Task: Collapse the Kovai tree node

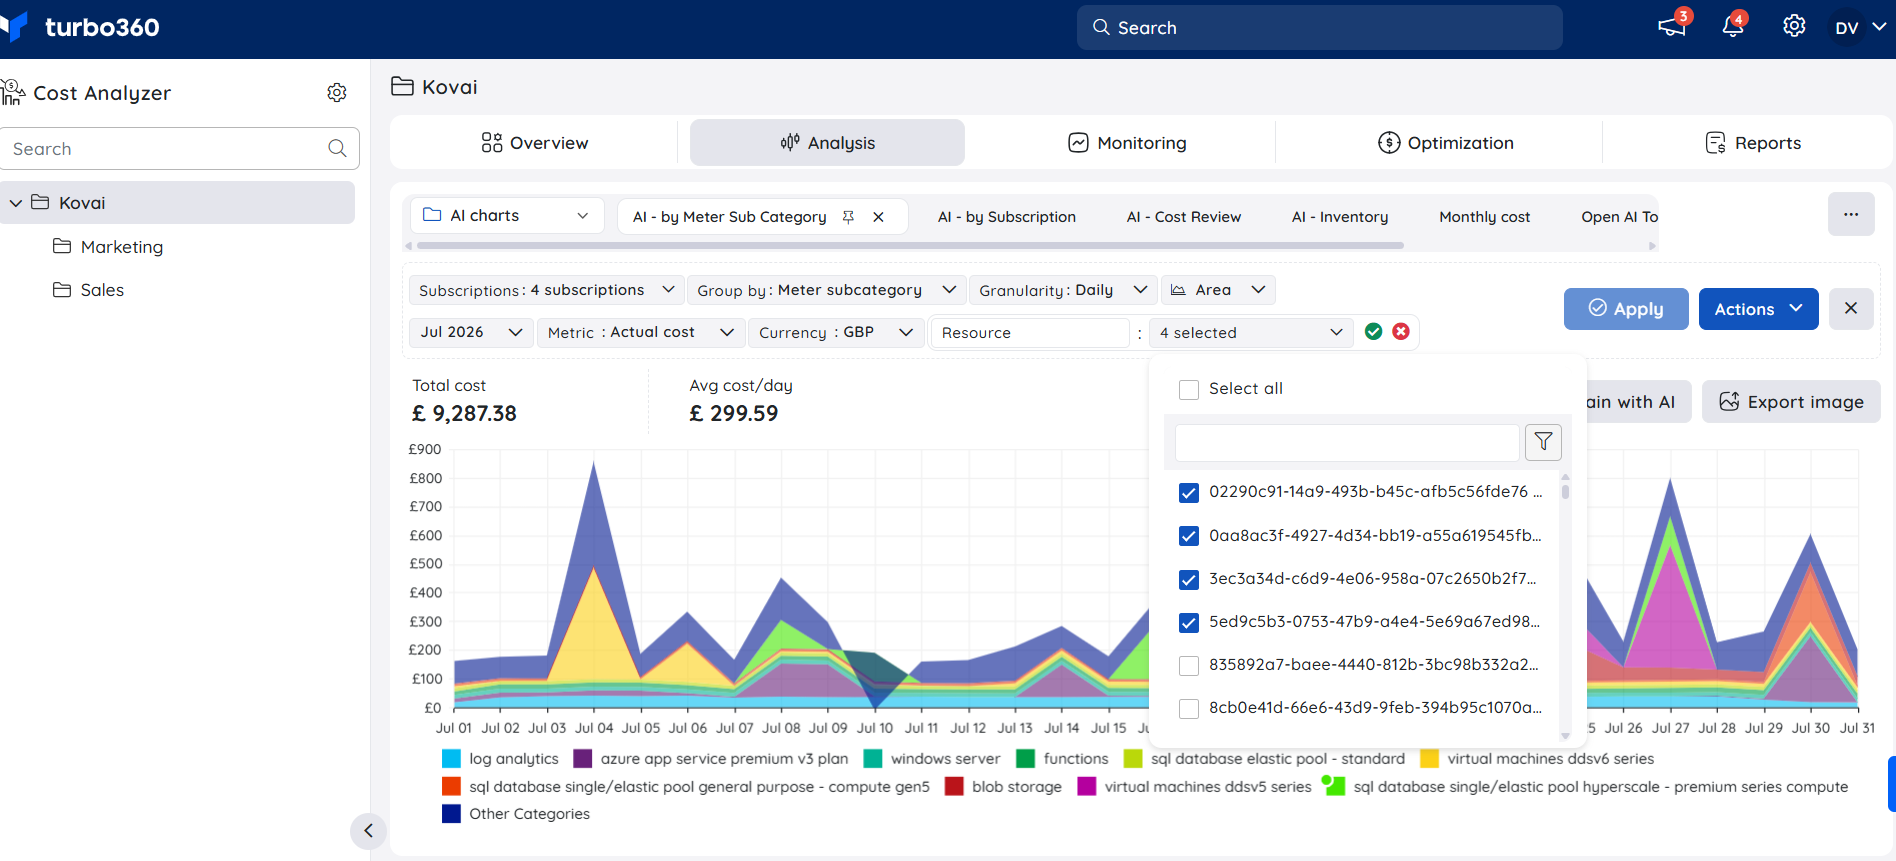Action: (16, 203)
